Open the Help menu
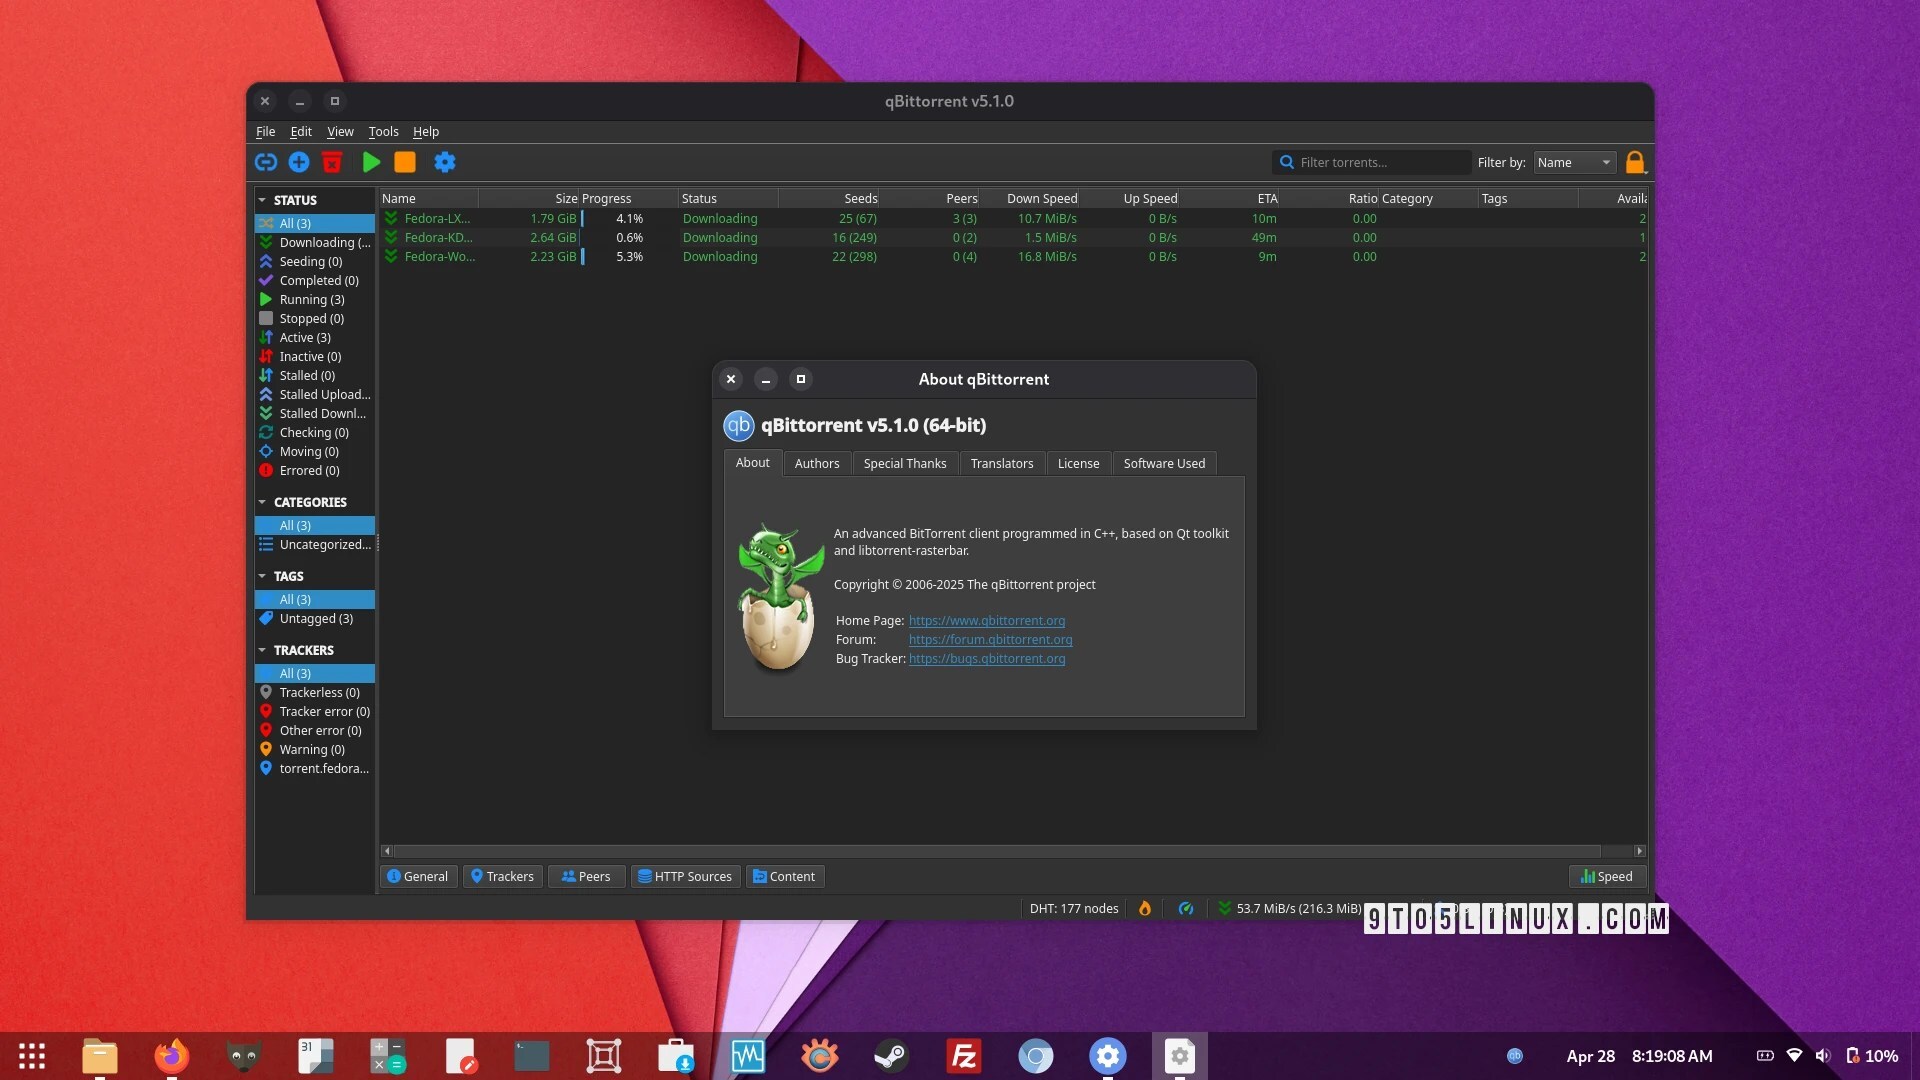1920x1080 pixels. point(426,131)
